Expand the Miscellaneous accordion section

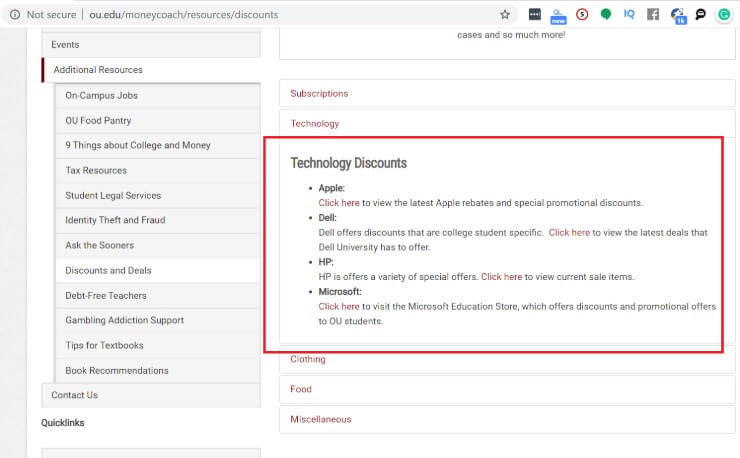507,420
